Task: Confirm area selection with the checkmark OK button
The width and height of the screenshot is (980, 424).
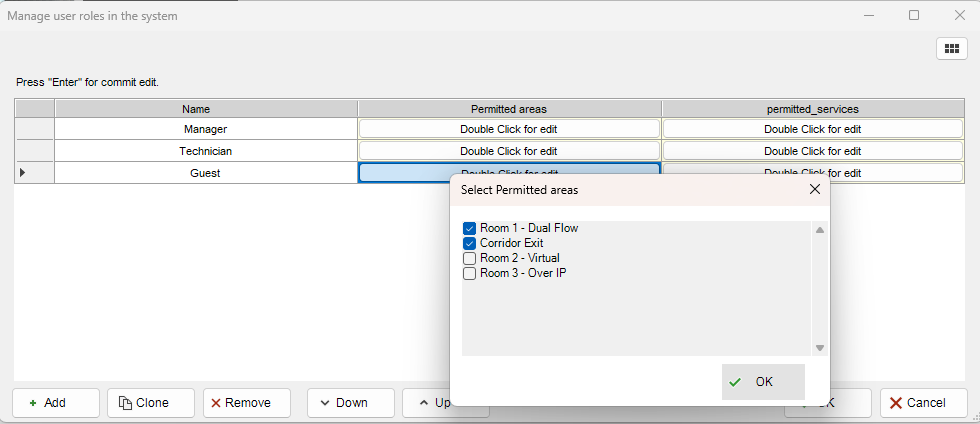Action: point(763,382)
